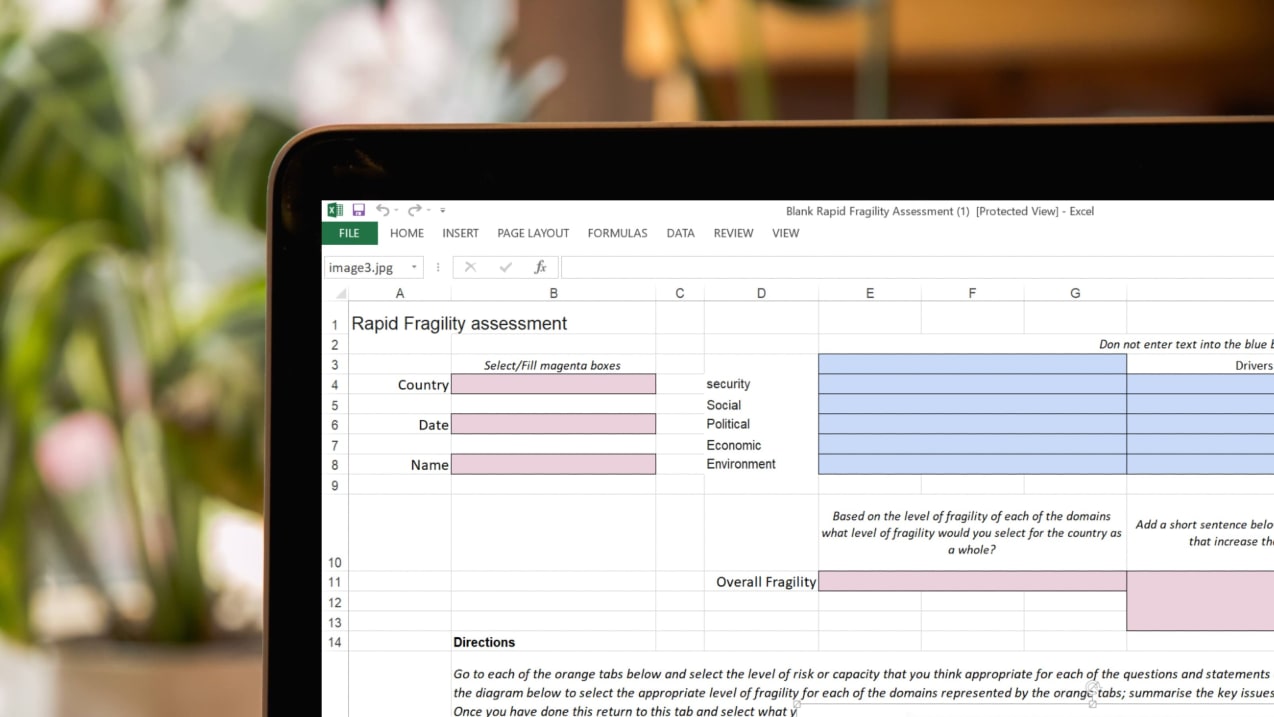Select row 14 by clicking its row number

(334, 642)
